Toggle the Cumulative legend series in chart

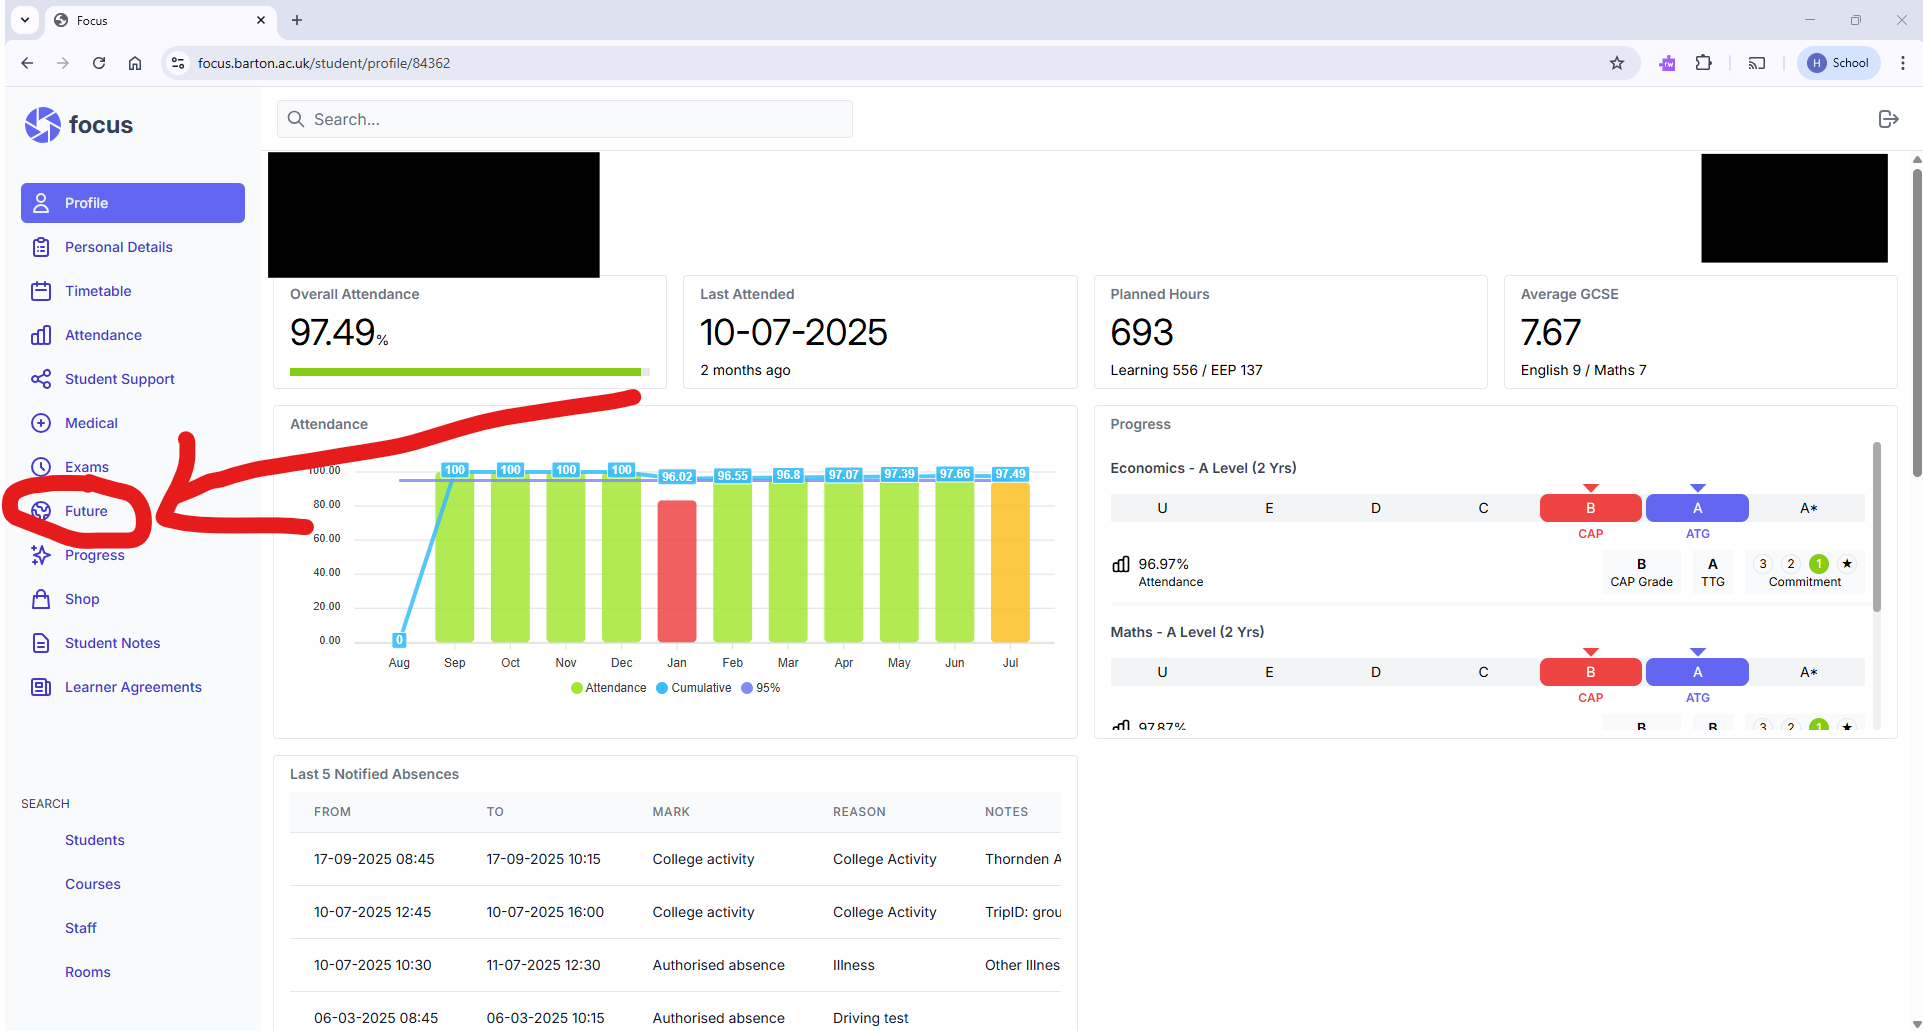coord(694,688)
